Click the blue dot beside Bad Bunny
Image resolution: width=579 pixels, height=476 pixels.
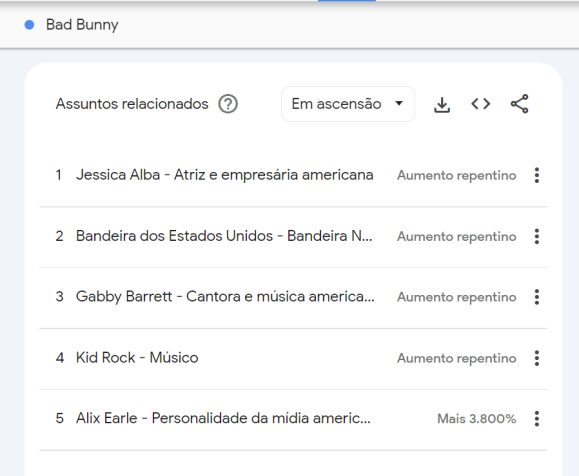[29, 25]
